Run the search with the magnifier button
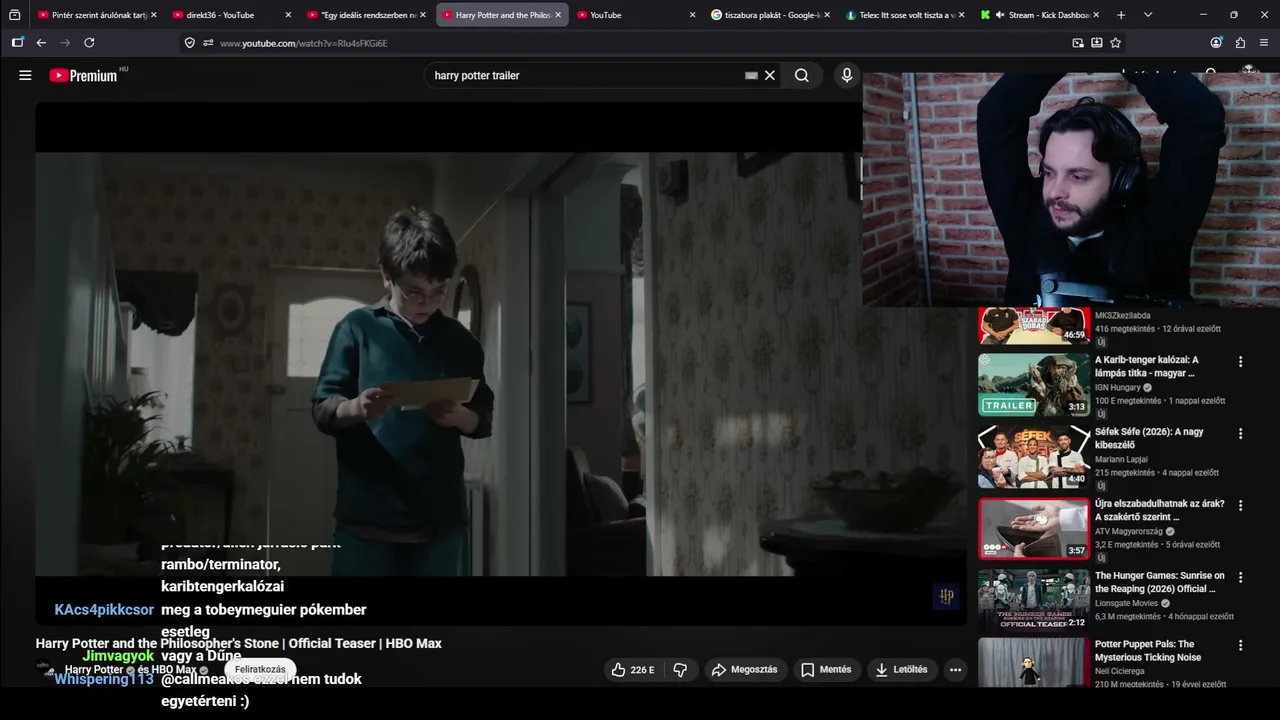This screenshot has height=720, width=1280. pyautogui.click(x=802, y=75)
